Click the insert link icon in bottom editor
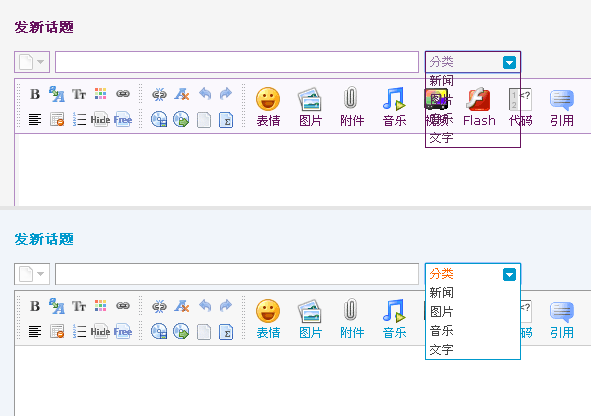591x416 pixels. tap(123, 306)
